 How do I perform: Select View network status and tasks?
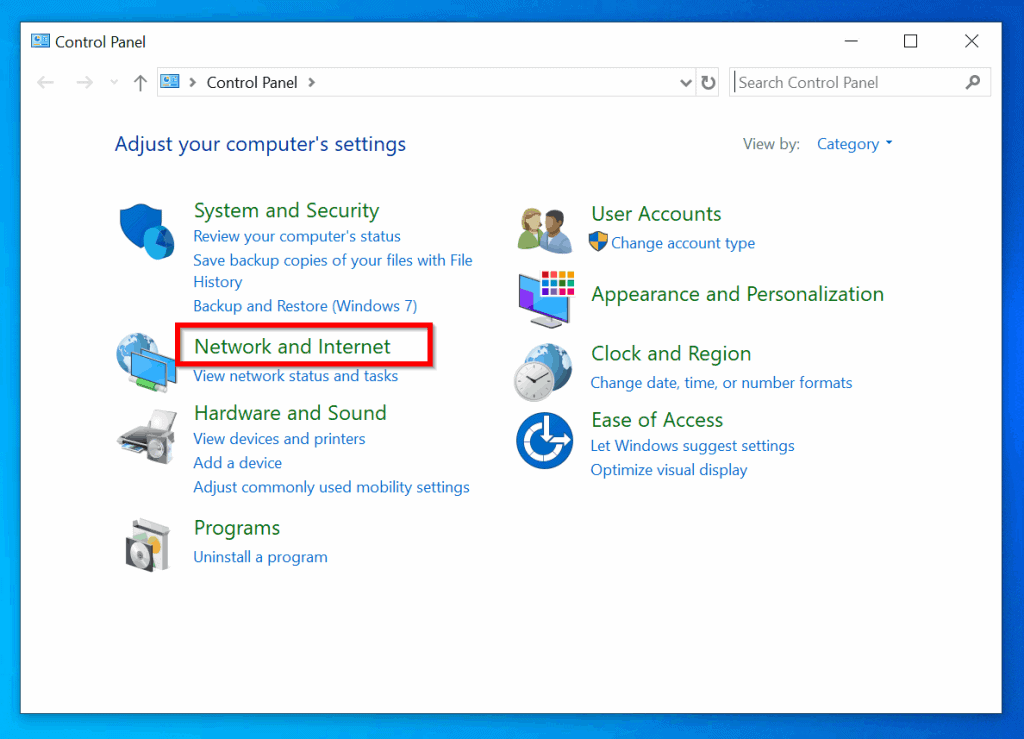click(295, 376)
